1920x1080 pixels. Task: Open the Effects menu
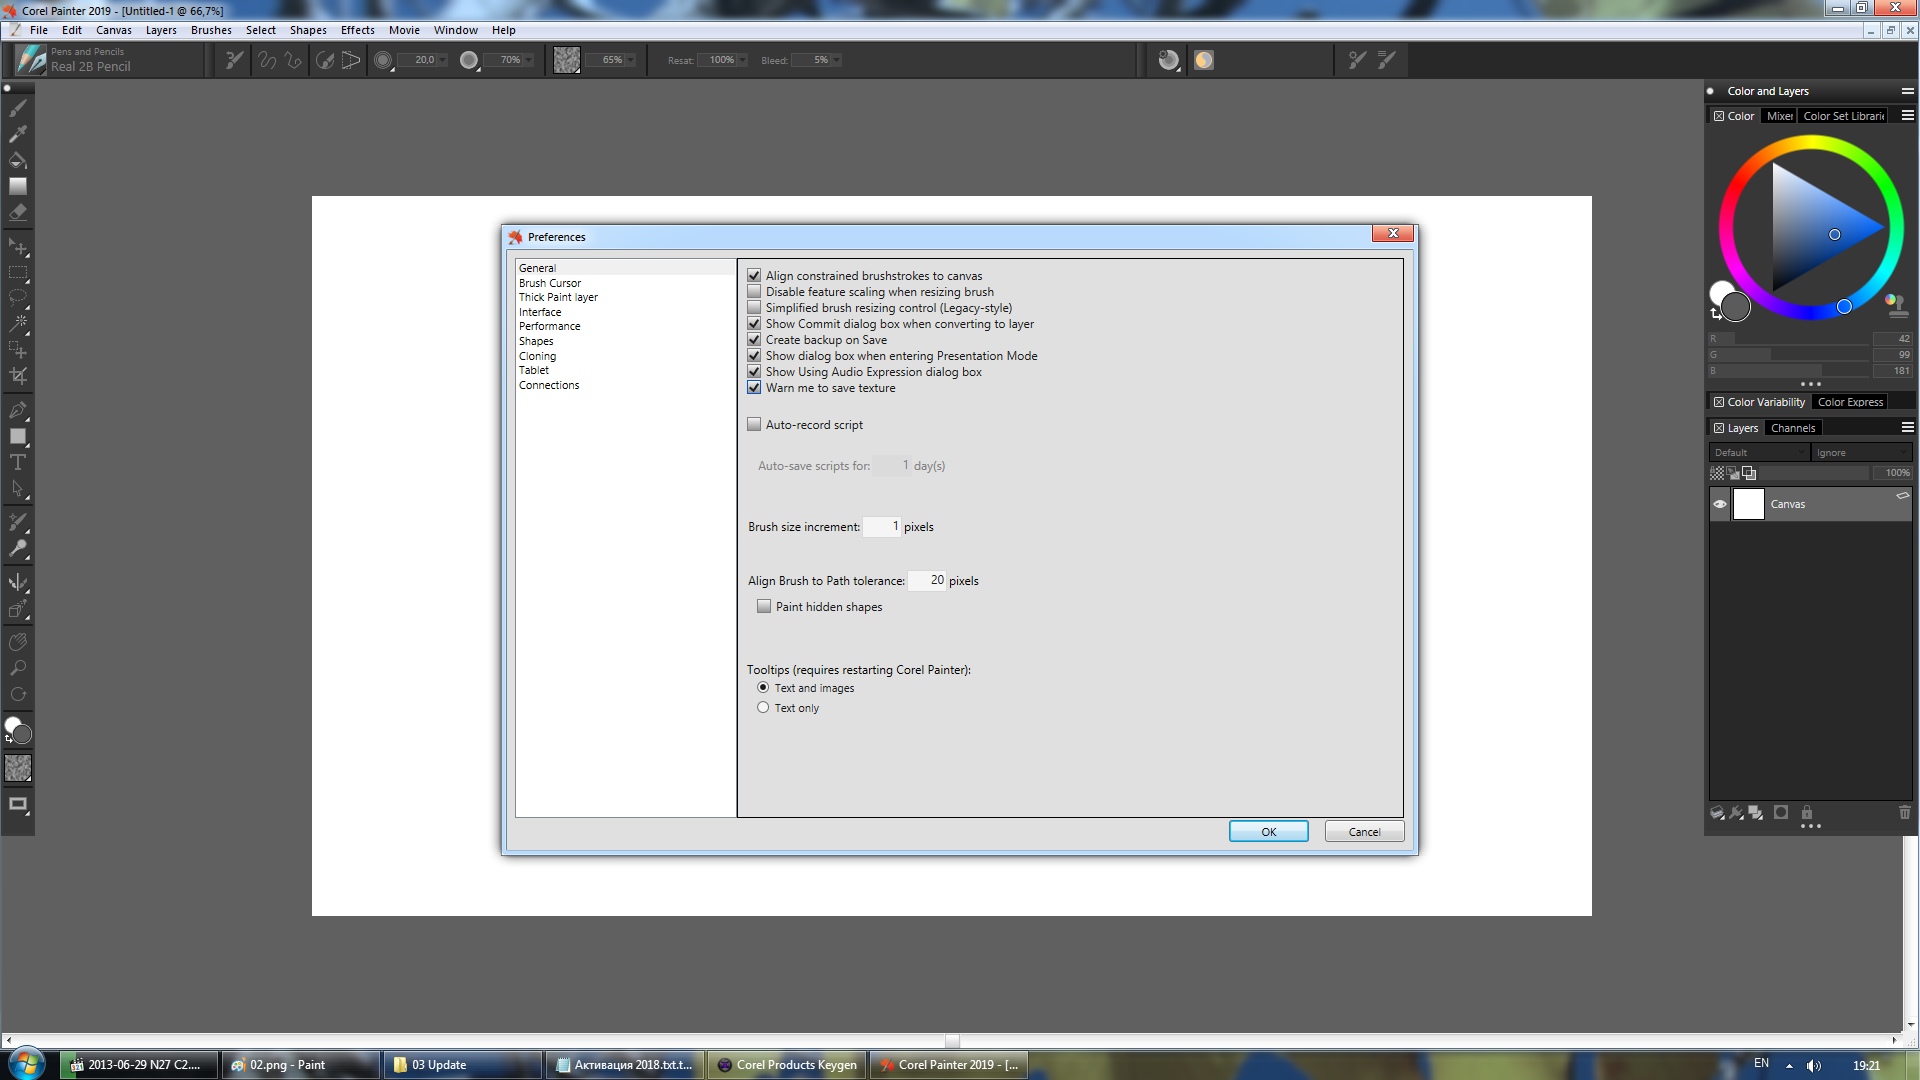[x=357, y=30]
